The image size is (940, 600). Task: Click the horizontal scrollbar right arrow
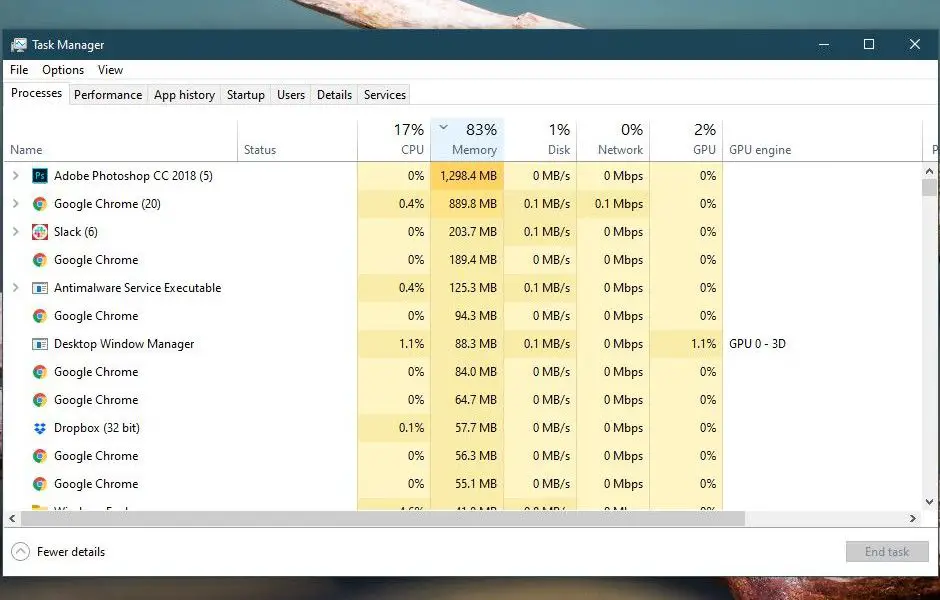click(x=913, y=518)
